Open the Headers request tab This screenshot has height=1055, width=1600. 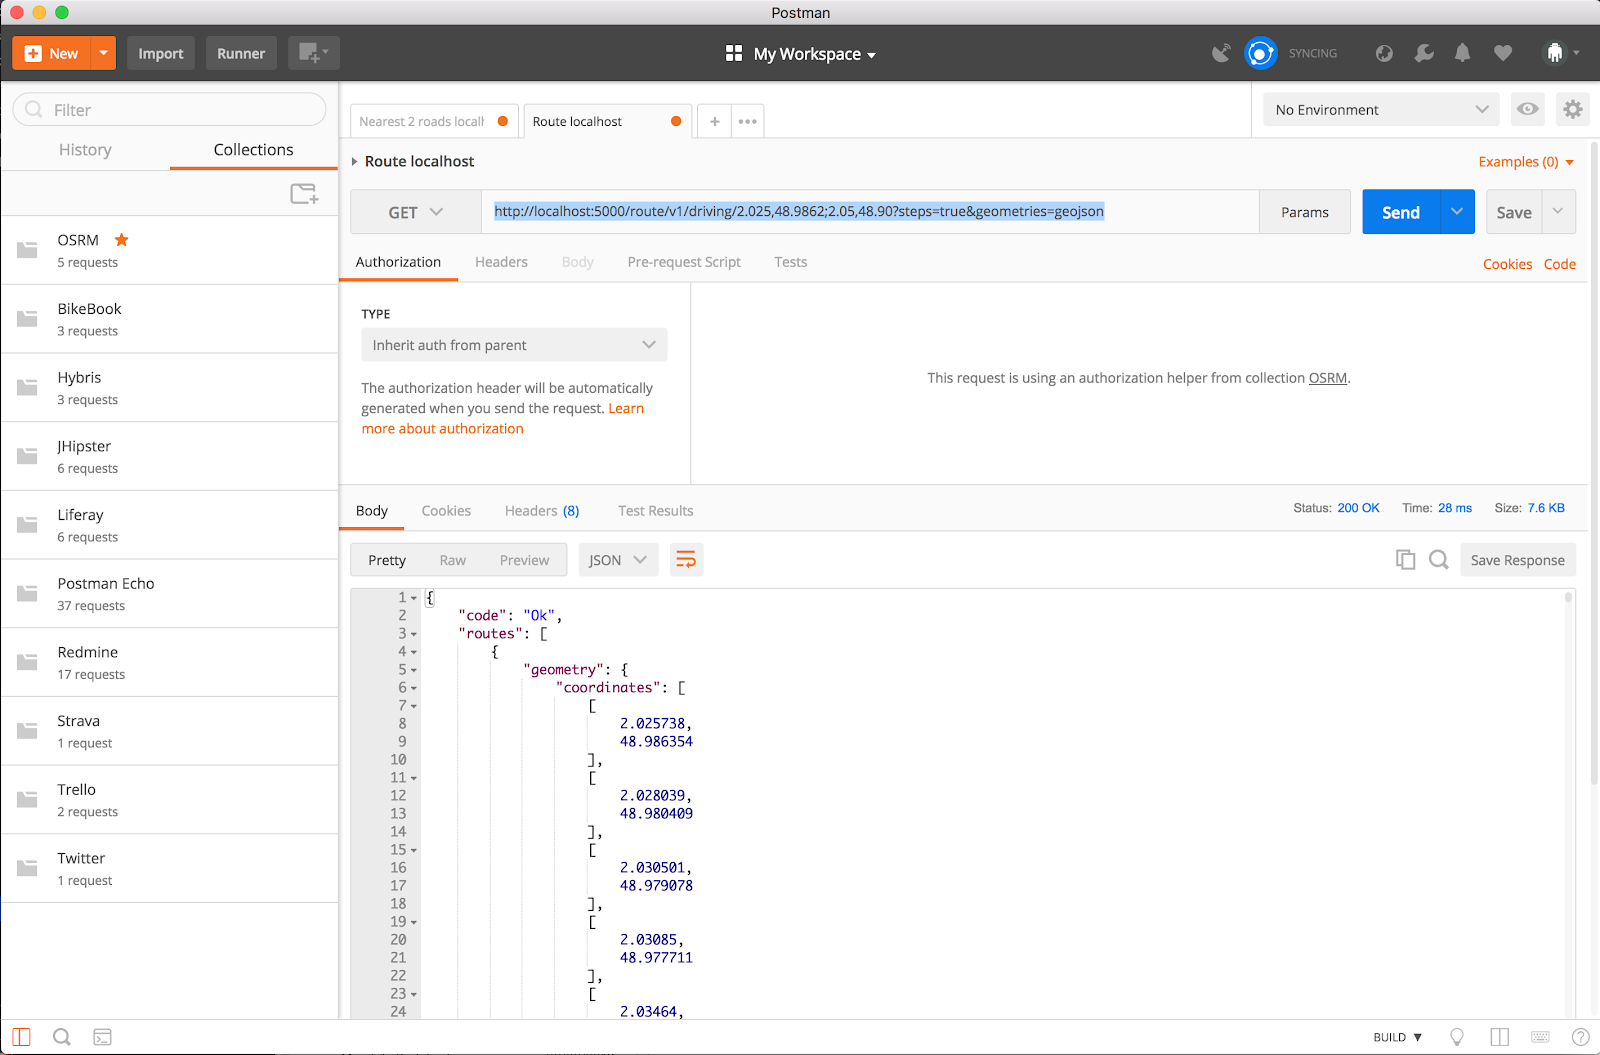coord(501,262)
